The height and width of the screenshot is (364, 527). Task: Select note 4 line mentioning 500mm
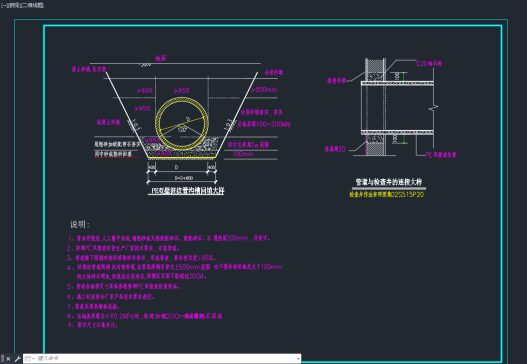point(174,267)
